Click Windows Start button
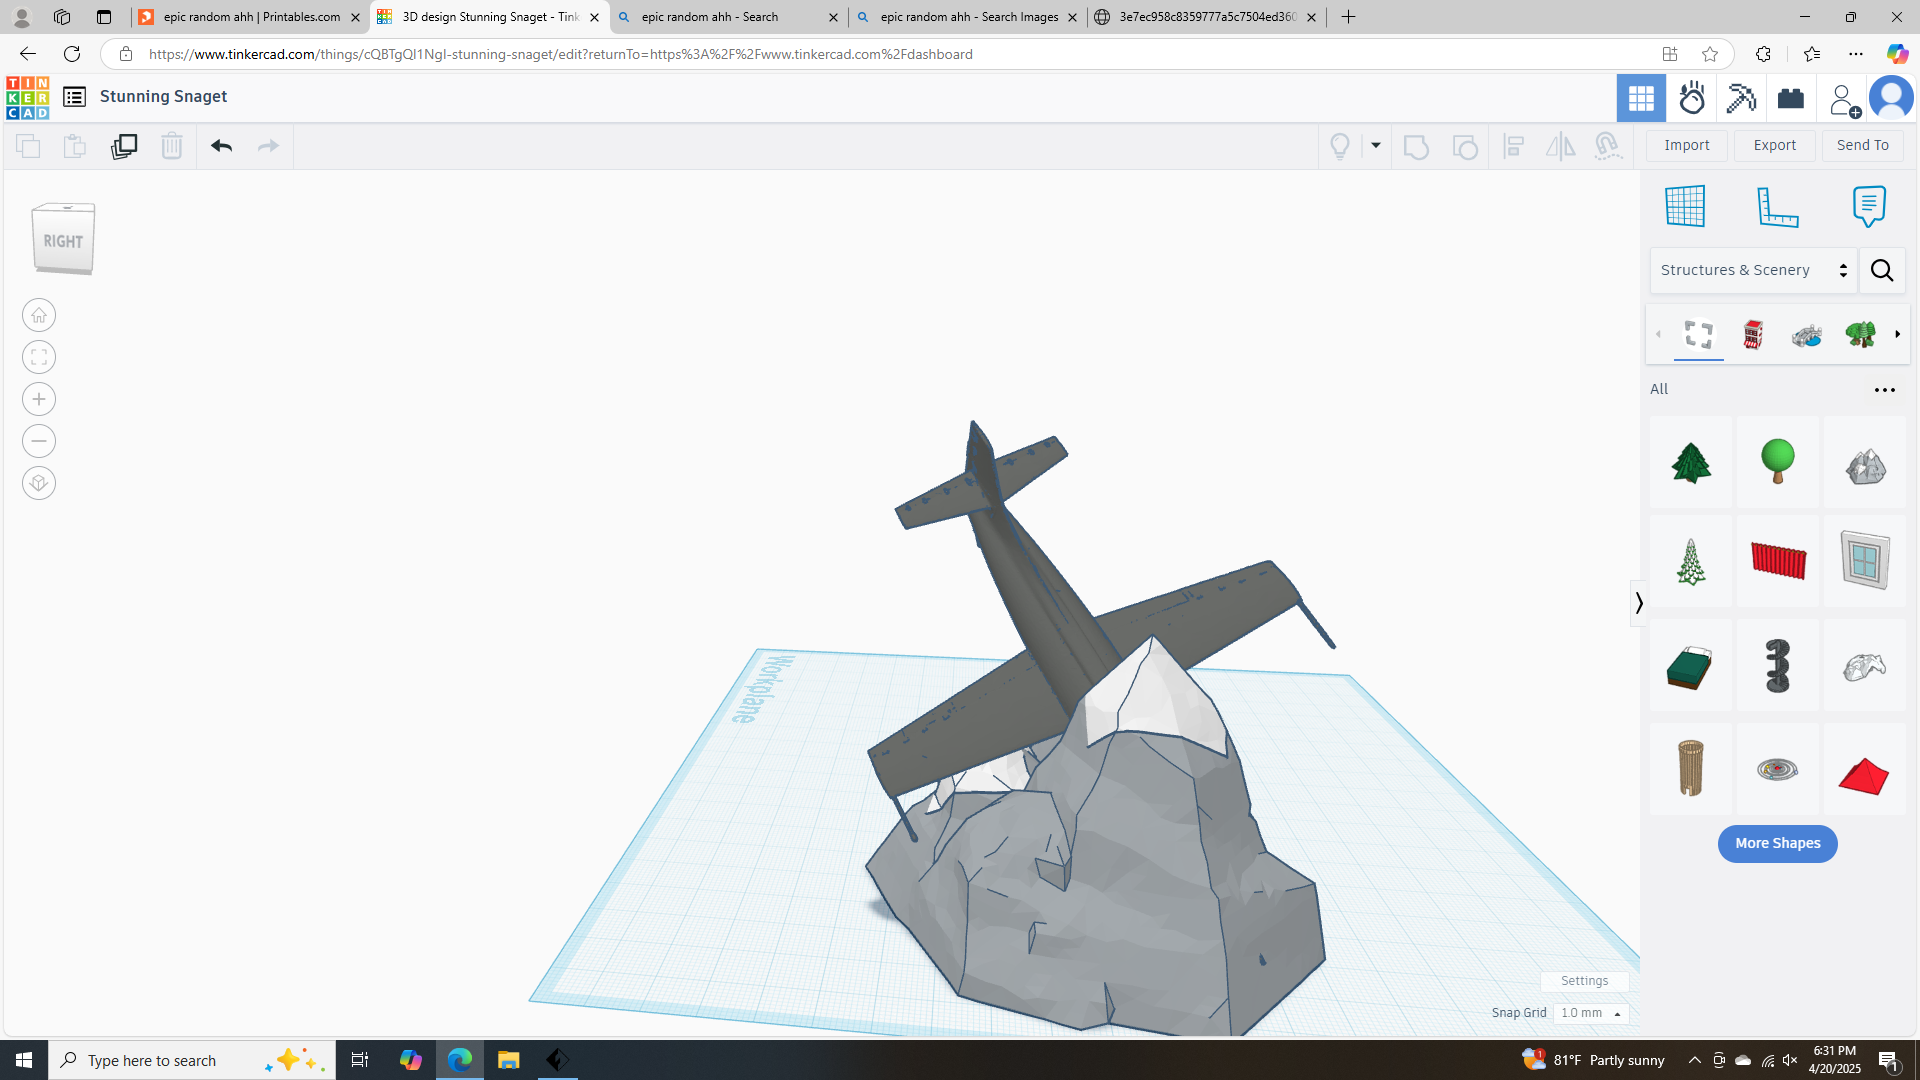Viewport: 1920px width, 1080px height. (x=24, y=1060)
